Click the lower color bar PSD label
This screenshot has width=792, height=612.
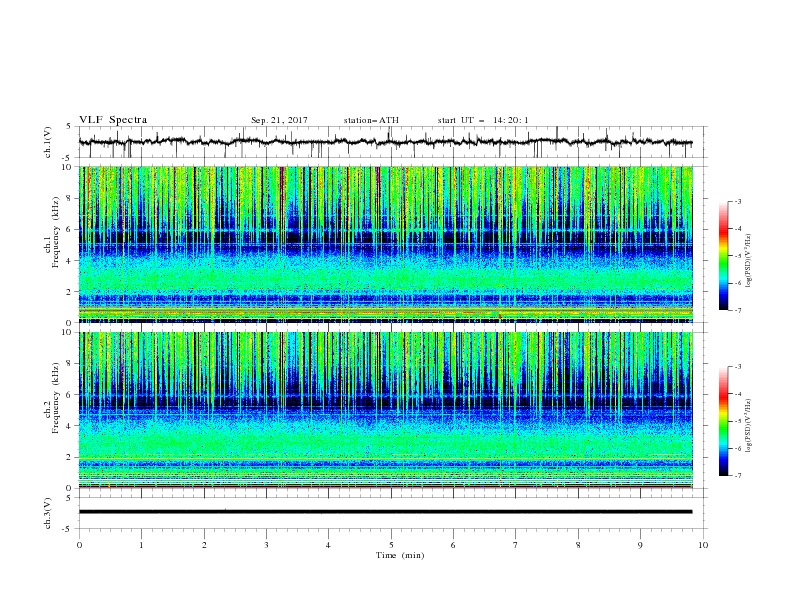coord(748,425)
